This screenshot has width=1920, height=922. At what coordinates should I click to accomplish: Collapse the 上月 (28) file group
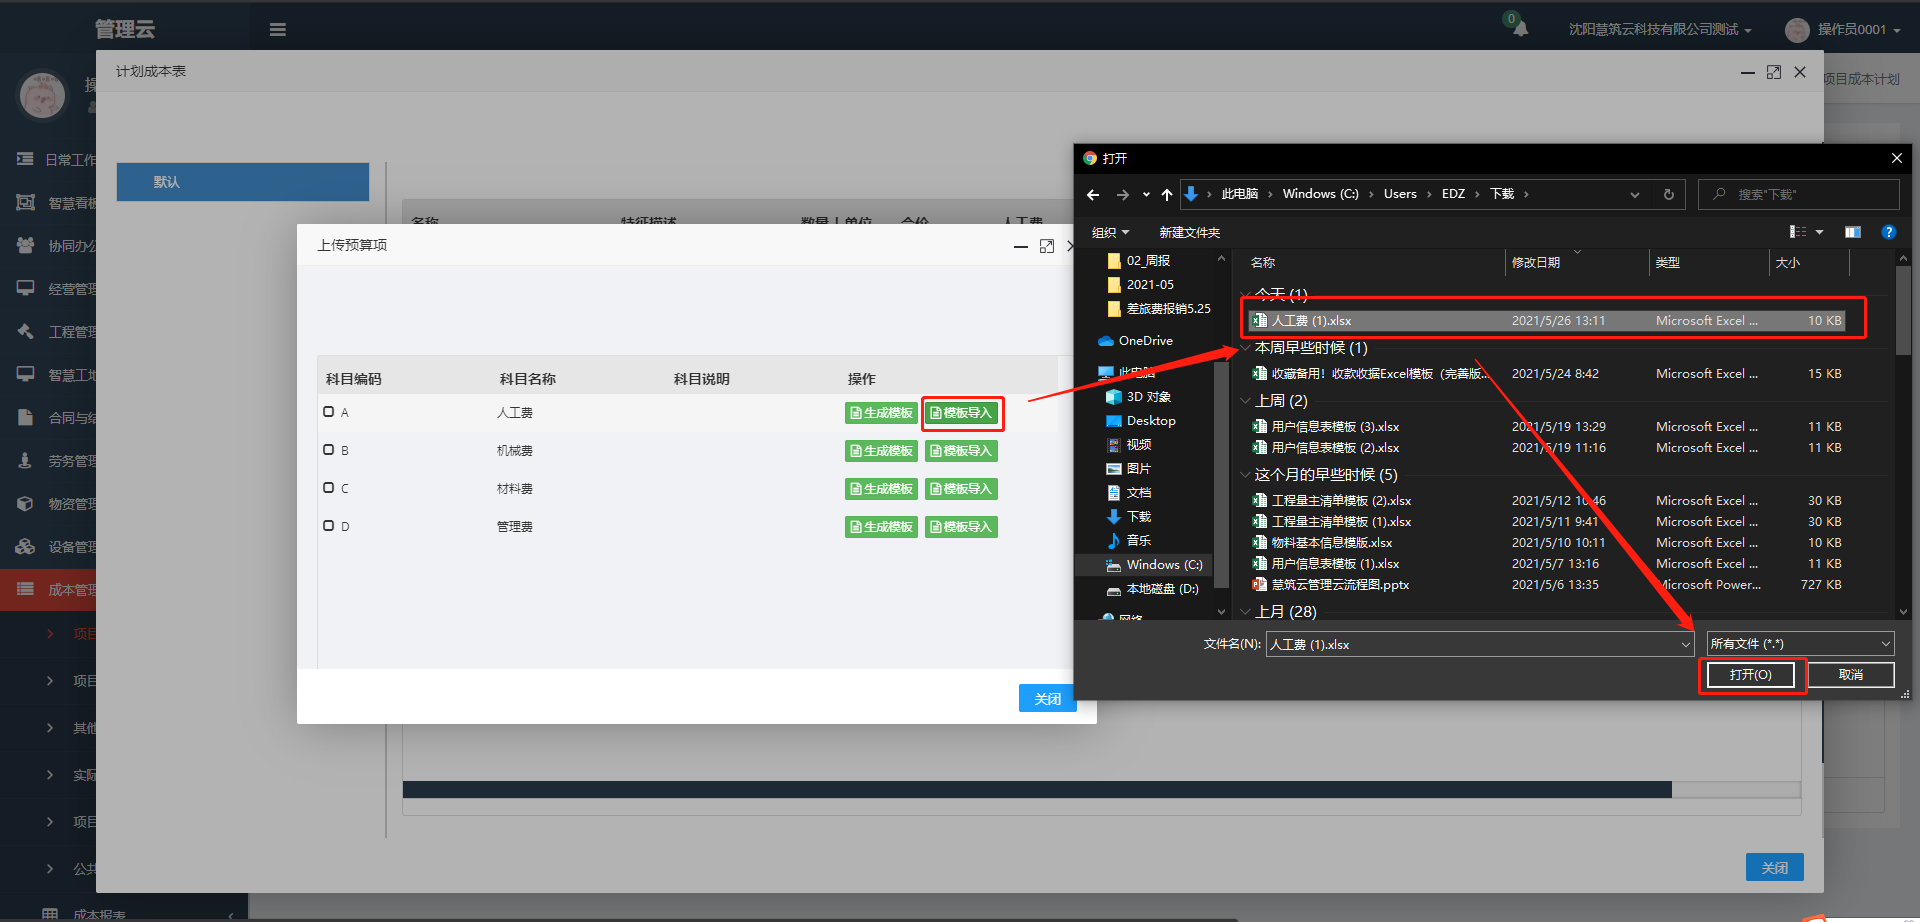coord(1246,612)
